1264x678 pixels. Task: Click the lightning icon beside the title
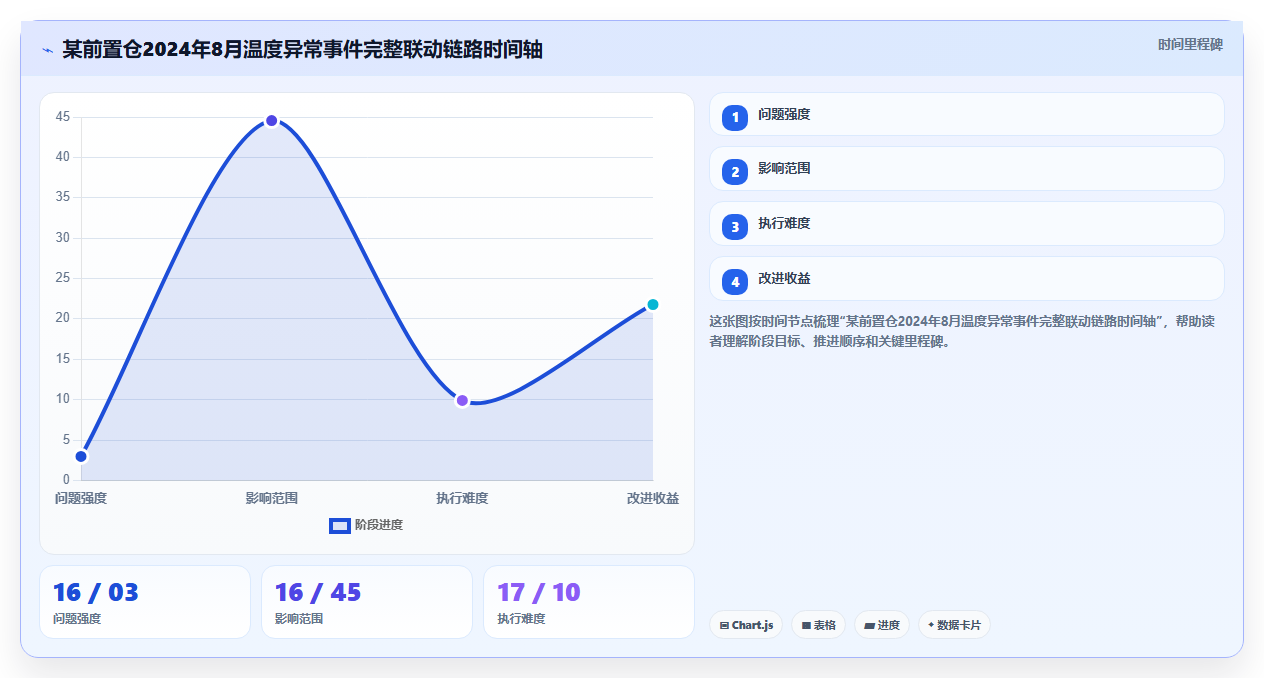coord(47,50)
